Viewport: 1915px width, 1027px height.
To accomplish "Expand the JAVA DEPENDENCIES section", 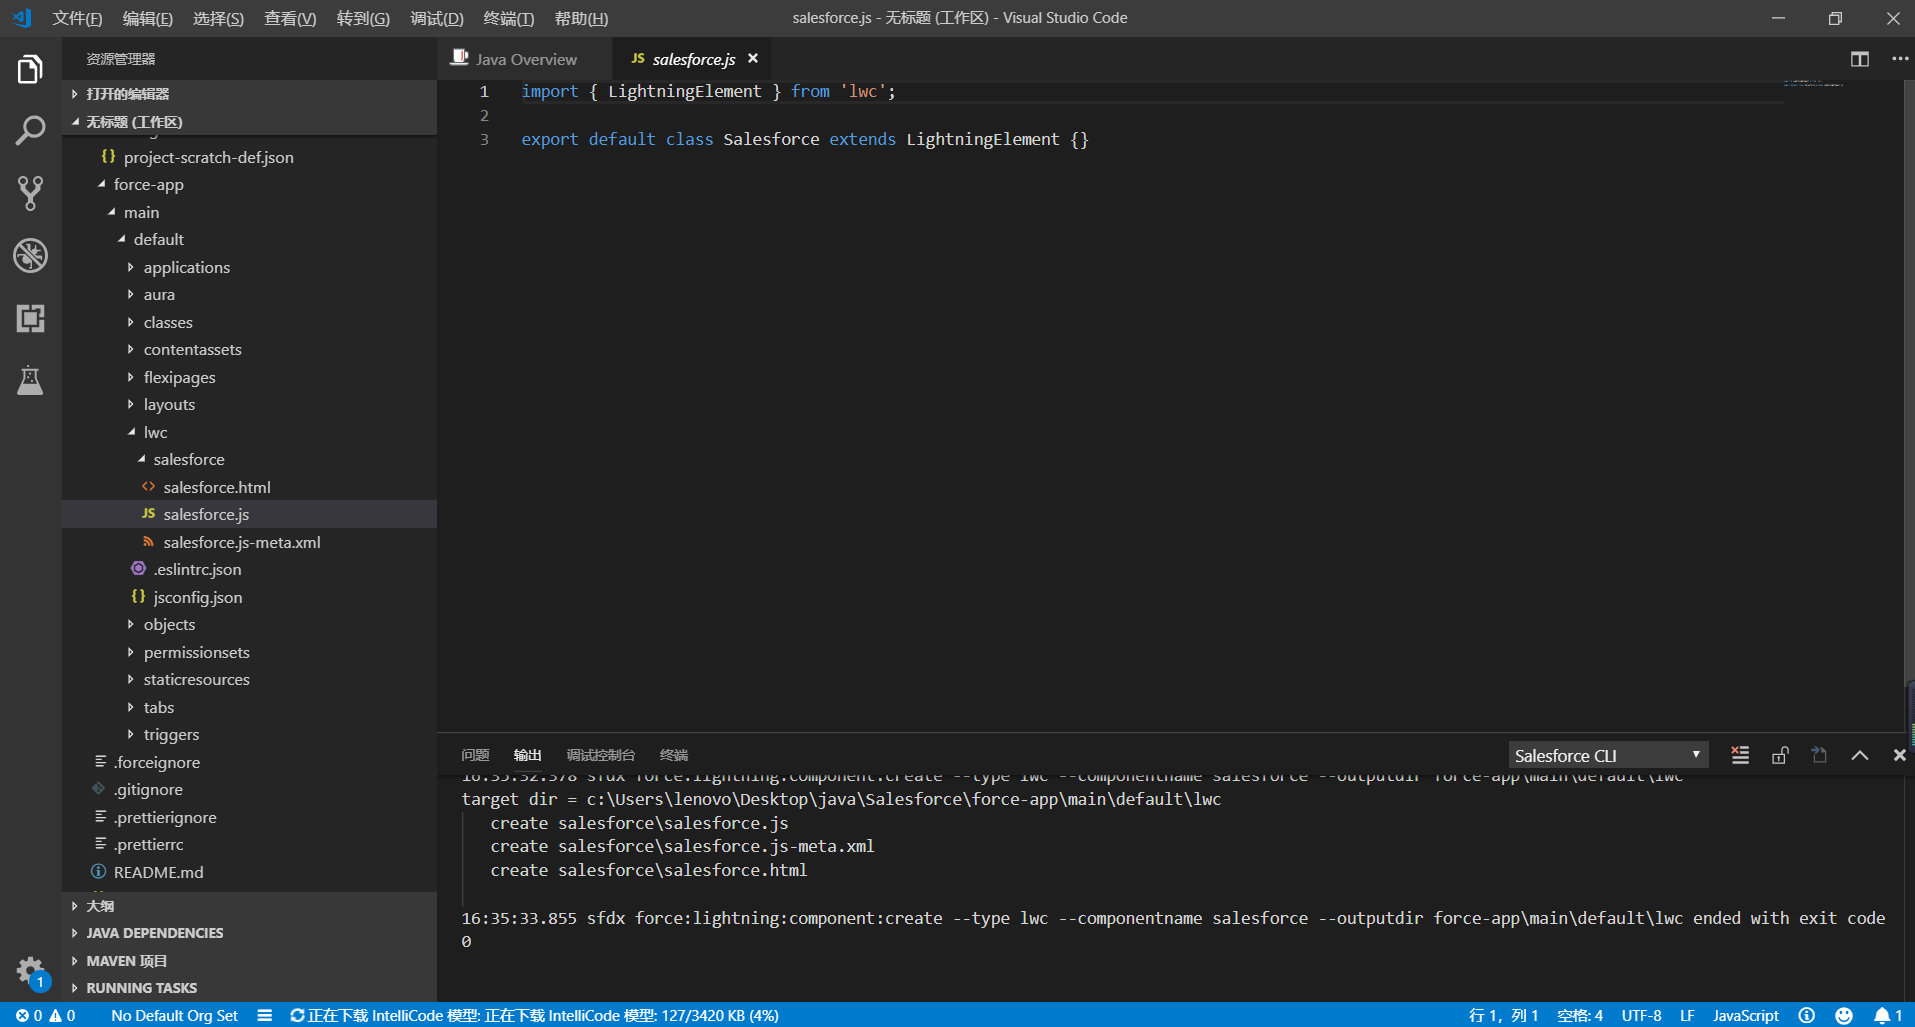I will point(249,933).
